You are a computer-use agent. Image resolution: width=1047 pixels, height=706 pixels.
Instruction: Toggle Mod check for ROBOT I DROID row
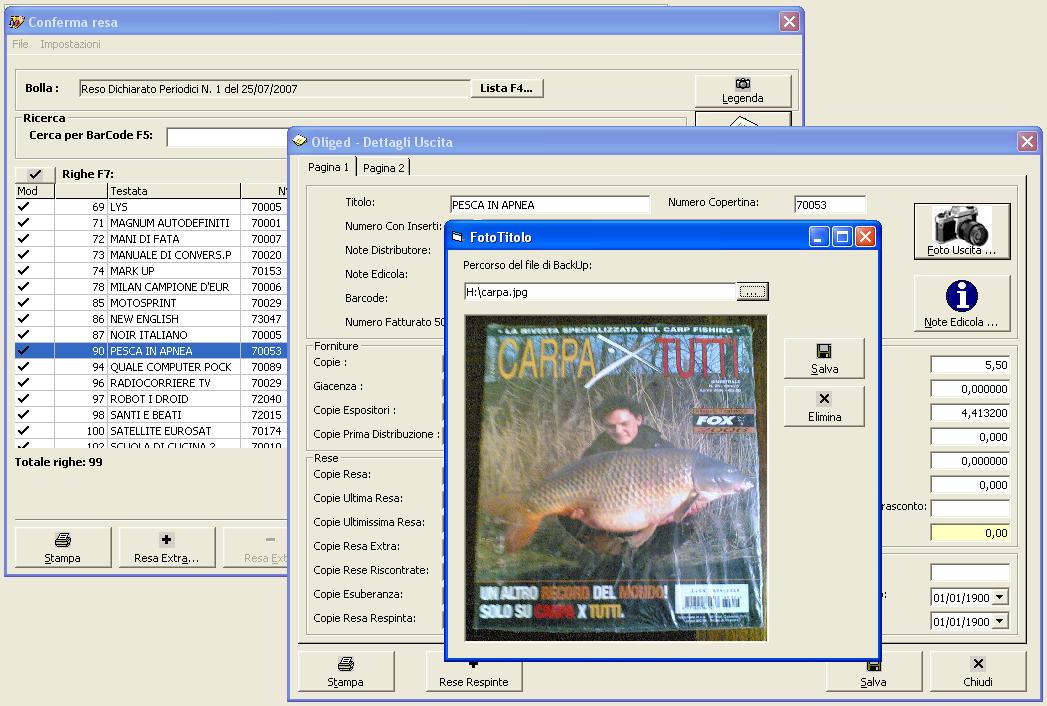(23, 399)
